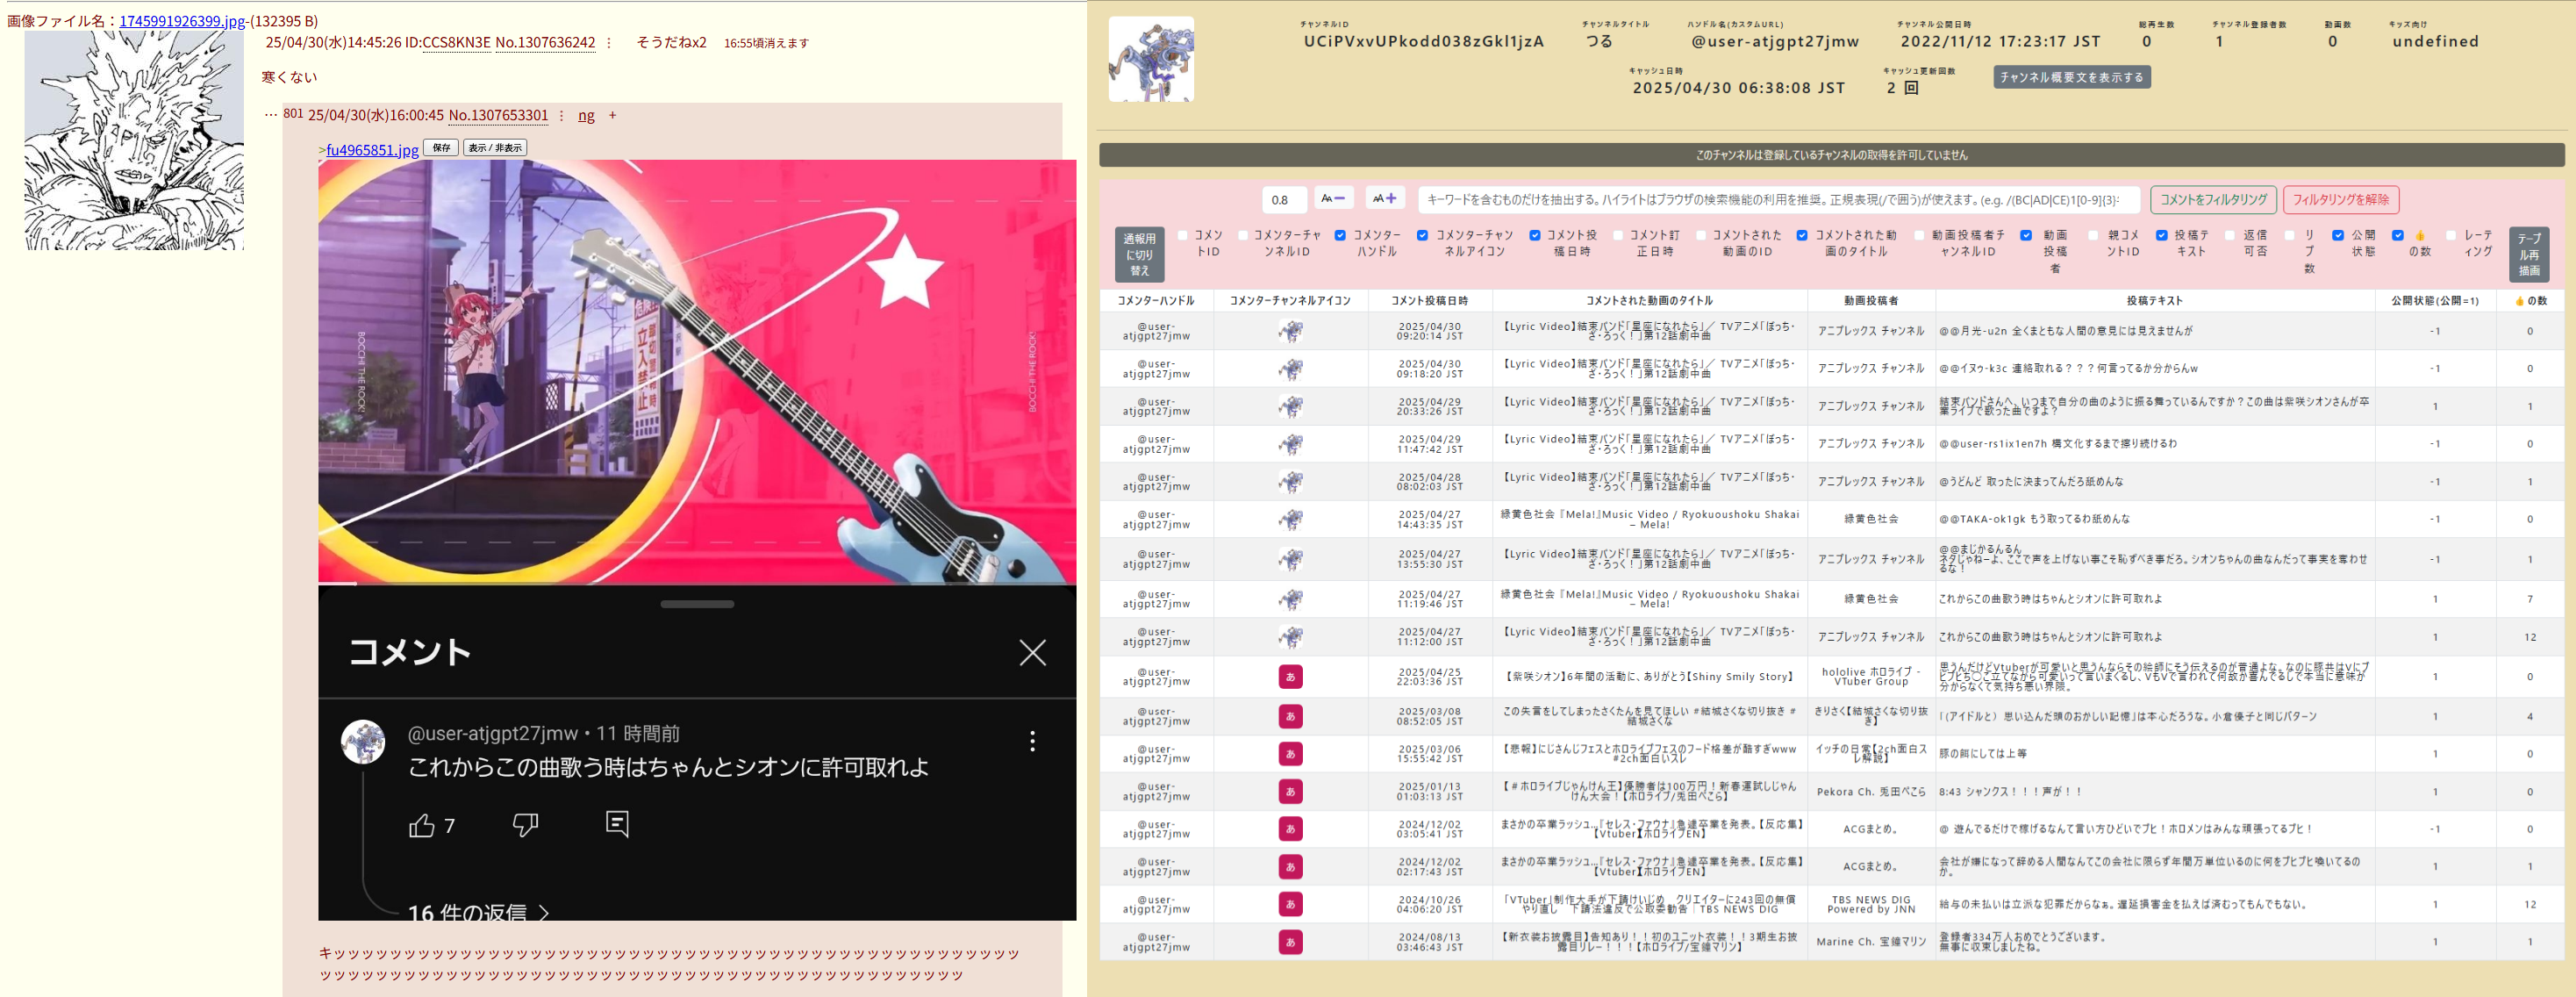Click the increase font size A+ button
This screenshot has height=997, width=2576.
[x=1385, y=199]
